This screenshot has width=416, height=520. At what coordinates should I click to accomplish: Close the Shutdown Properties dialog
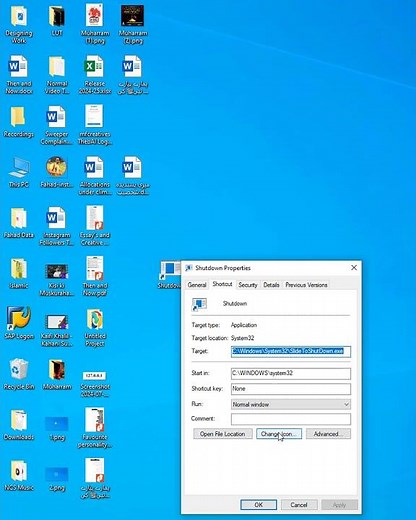coord(354,268)
